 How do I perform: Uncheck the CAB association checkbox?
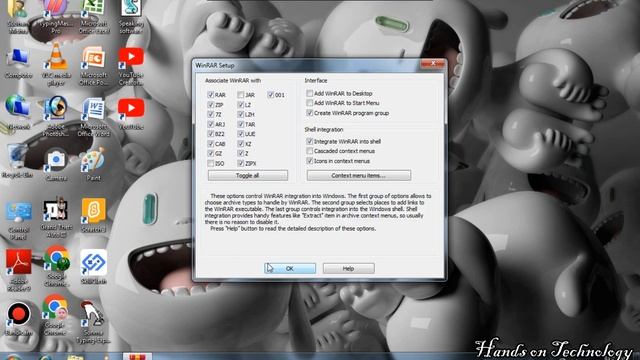(x=211, y=144)
